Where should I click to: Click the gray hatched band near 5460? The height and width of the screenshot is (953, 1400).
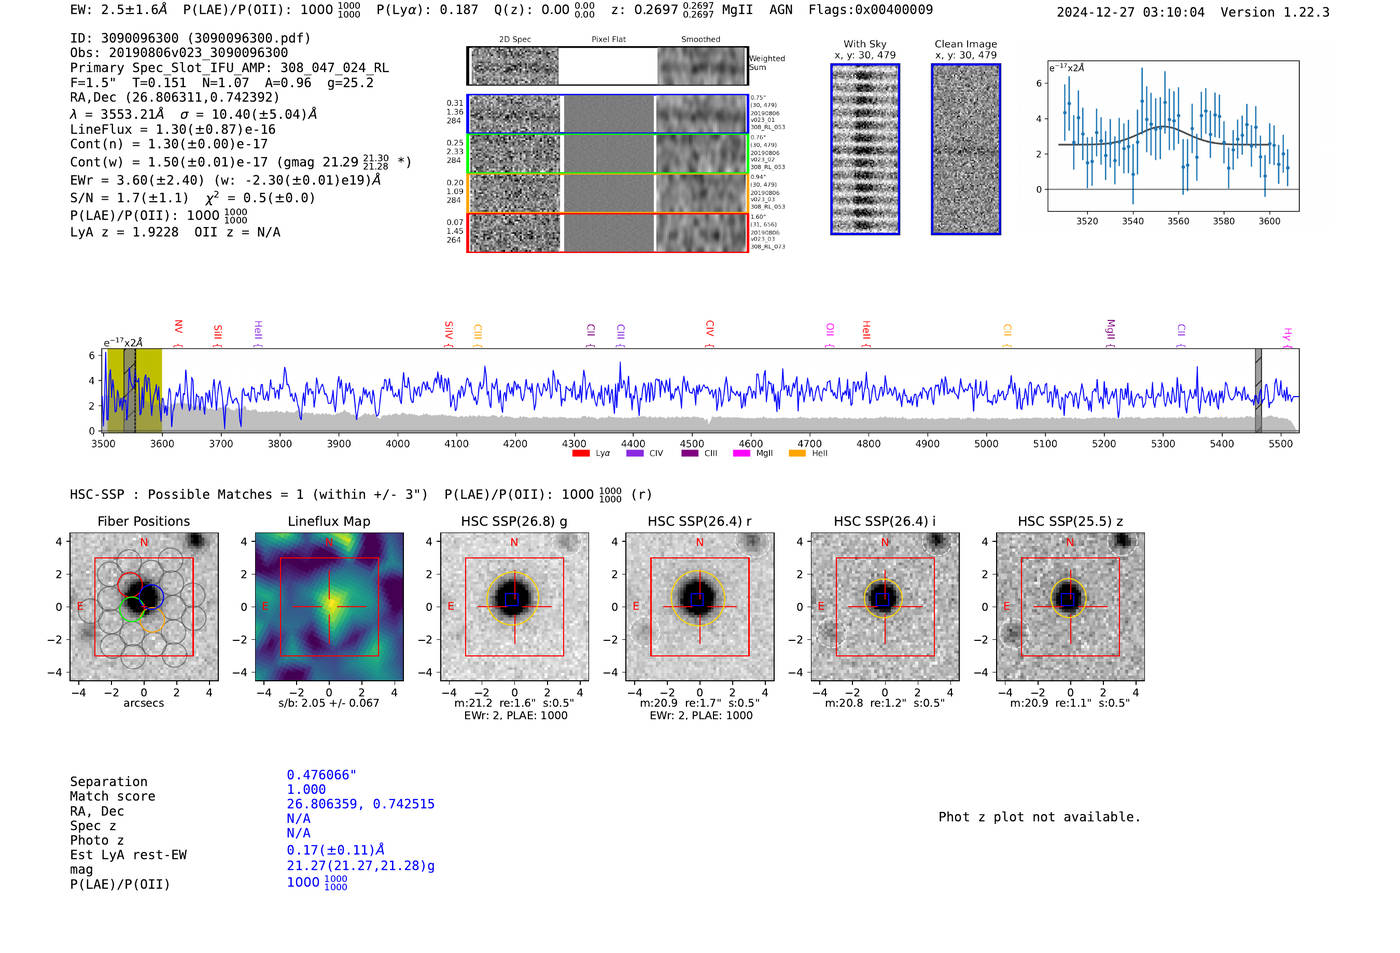pos(1258,390)
